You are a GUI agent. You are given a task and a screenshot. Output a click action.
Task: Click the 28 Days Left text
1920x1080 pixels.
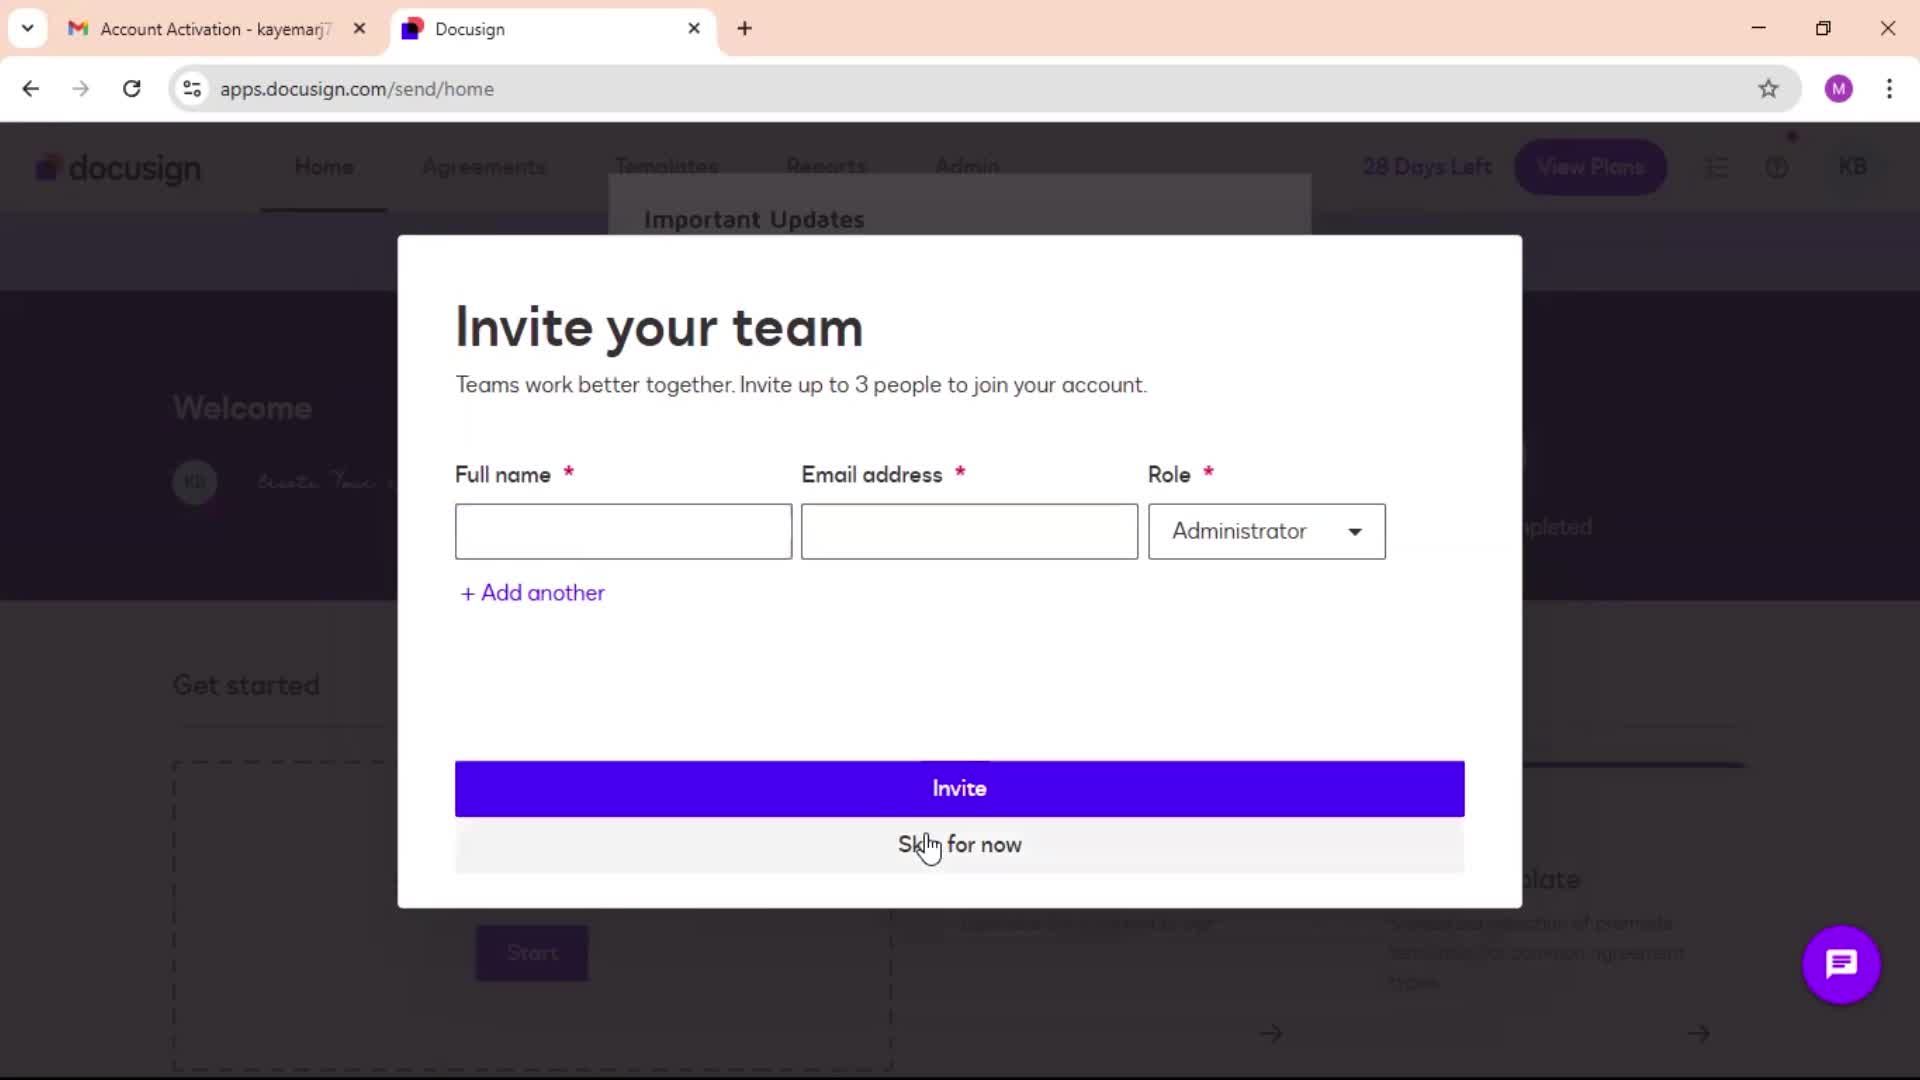[1427, 167]
